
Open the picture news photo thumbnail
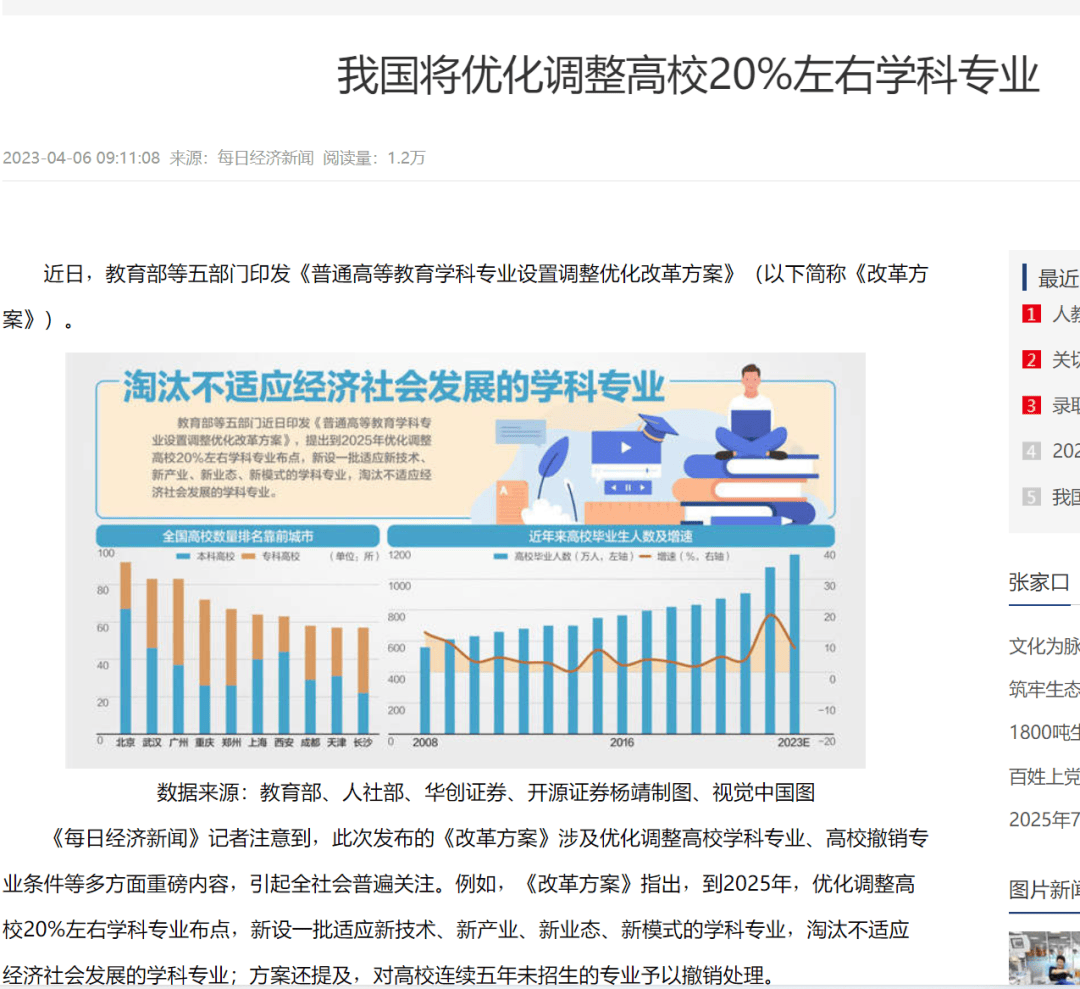[1044, 957]
